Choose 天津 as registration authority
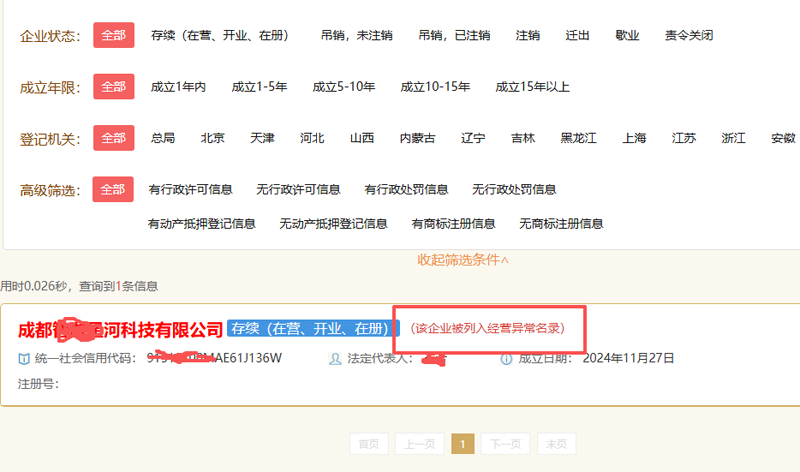The width and height of the screenshot is (800, 472). pyautogui.click(x=262, y=138)
